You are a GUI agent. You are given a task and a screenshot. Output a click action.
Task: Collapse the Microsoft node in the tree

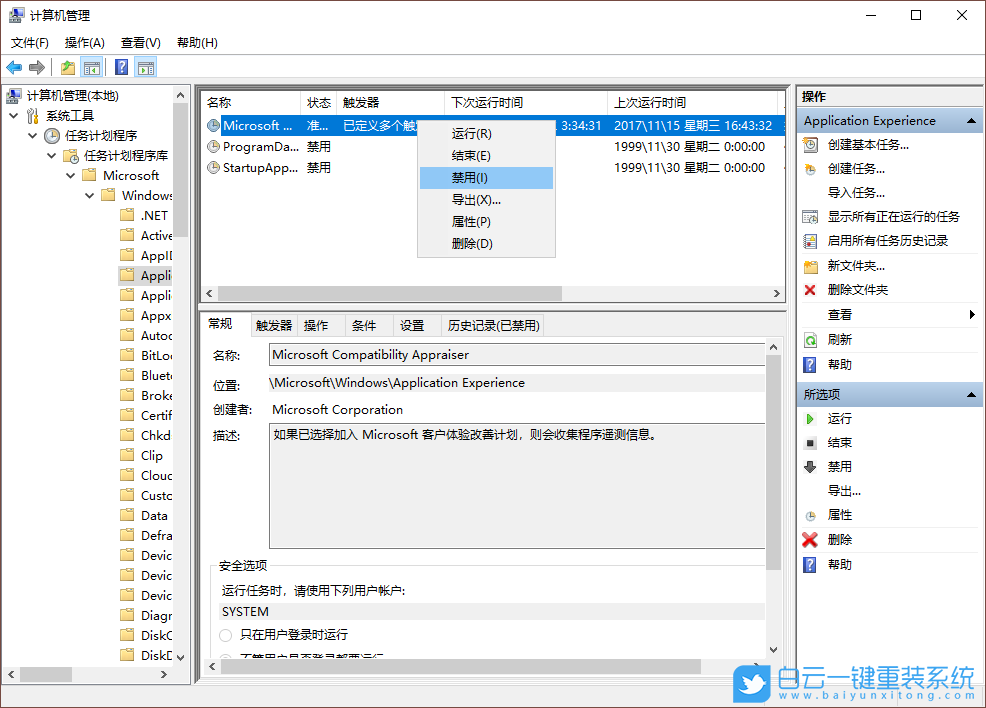[x=70, y=175]
